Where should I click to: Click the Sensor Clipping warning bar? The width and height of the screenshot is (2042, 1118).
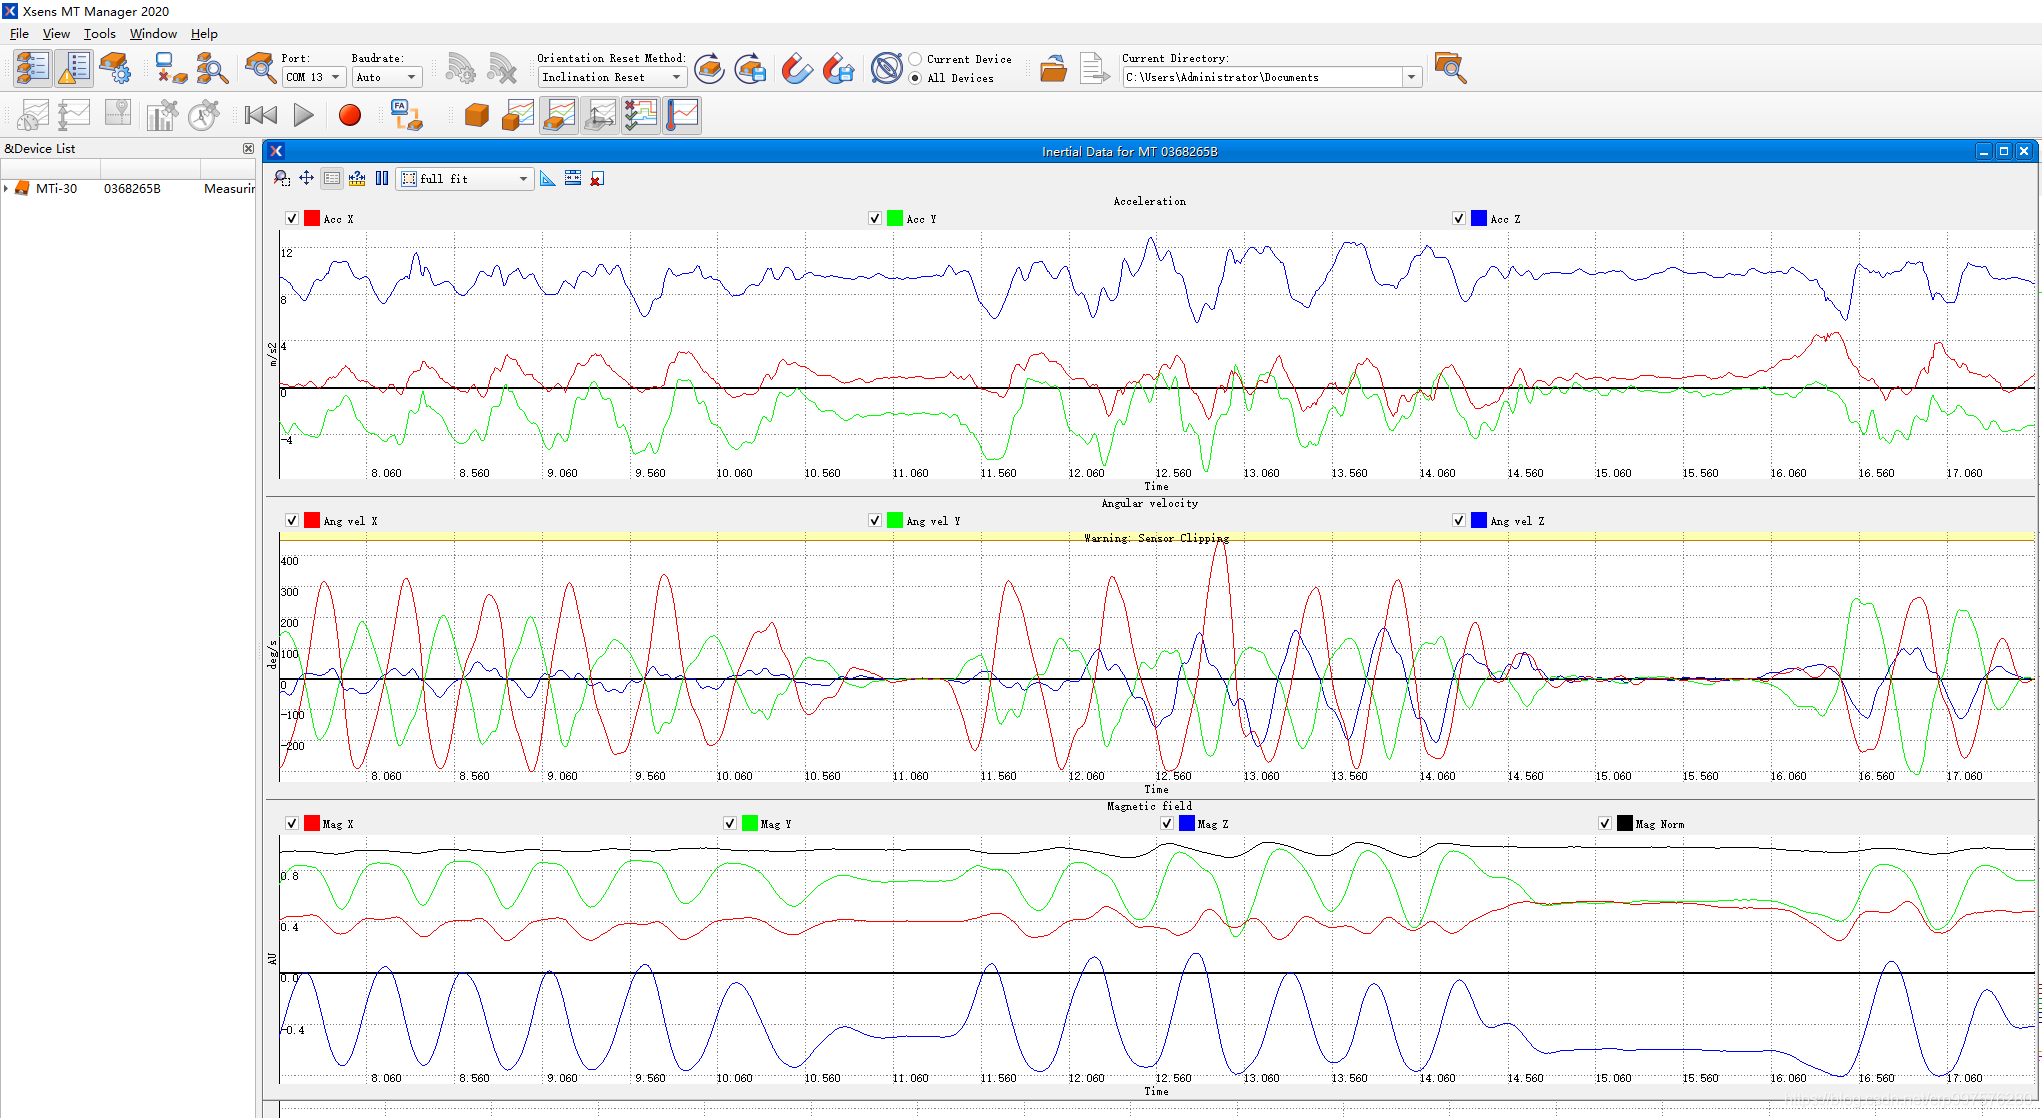coord(1157,538)
